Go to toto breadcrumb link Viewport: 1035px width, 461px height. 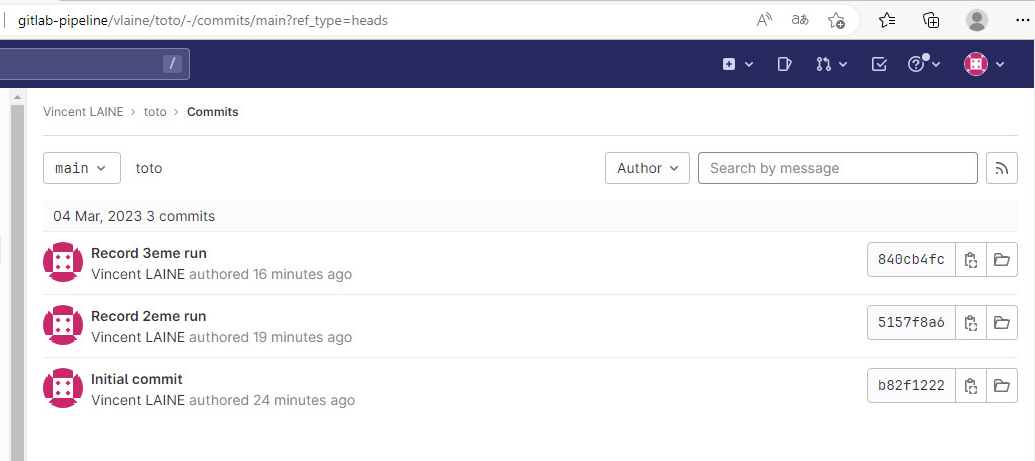tap(155, 112)
